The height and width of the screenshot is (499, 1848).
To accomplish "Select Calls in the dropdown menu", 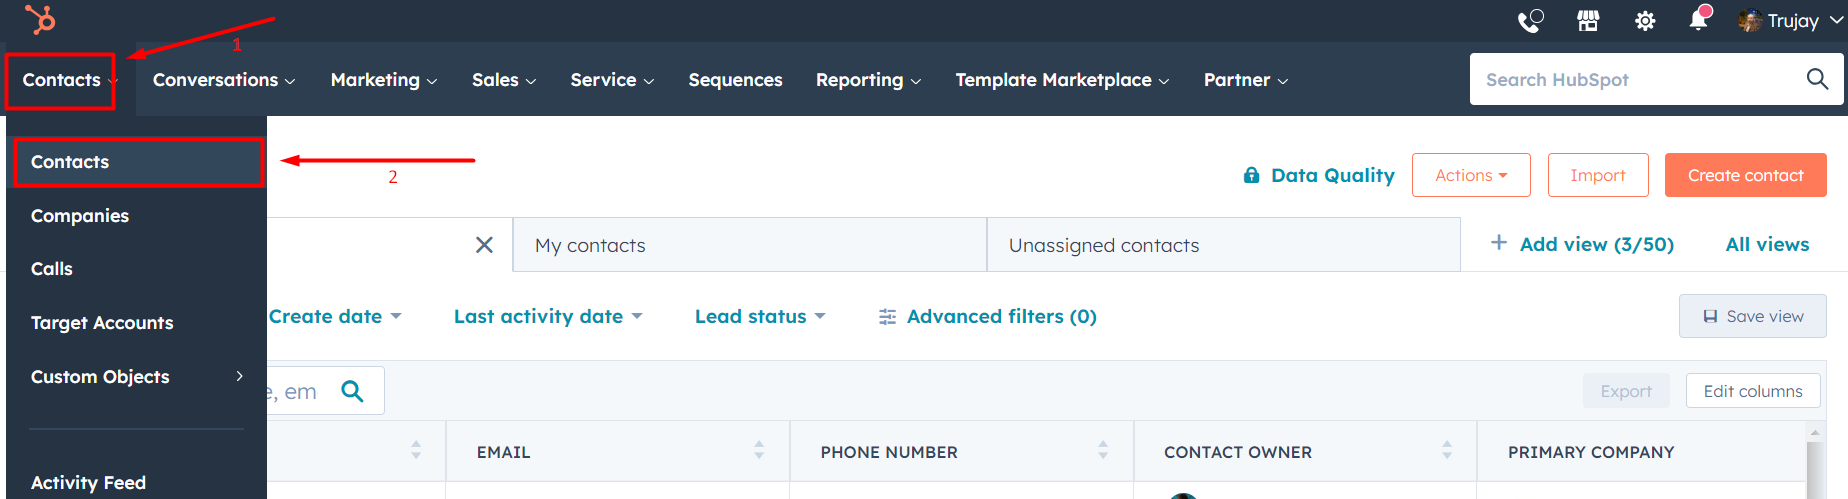I will (52, 269).
